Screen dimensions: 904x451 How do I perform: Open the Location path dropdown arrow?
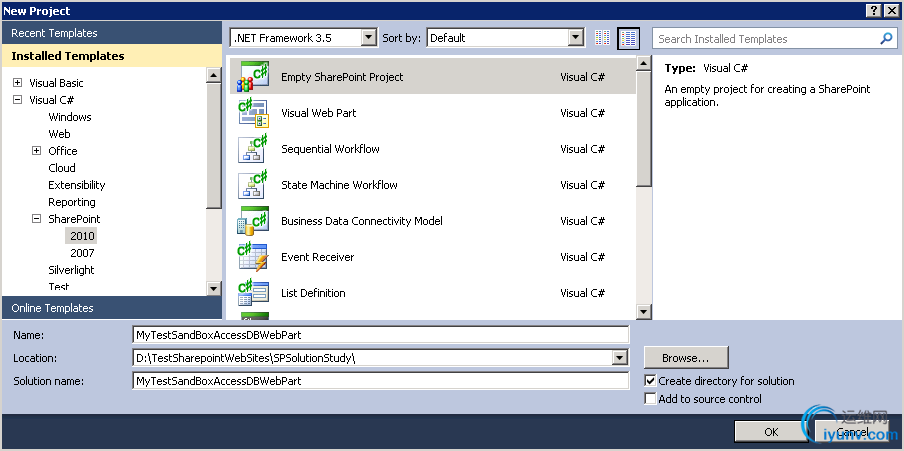[x=620, y=358]
